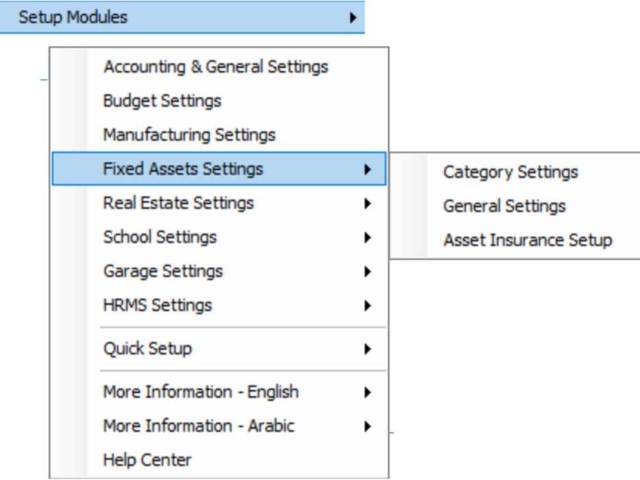Screen dimensions: 640x480
Task: Open More Information - Arabic entry
Action: [219, 426]
